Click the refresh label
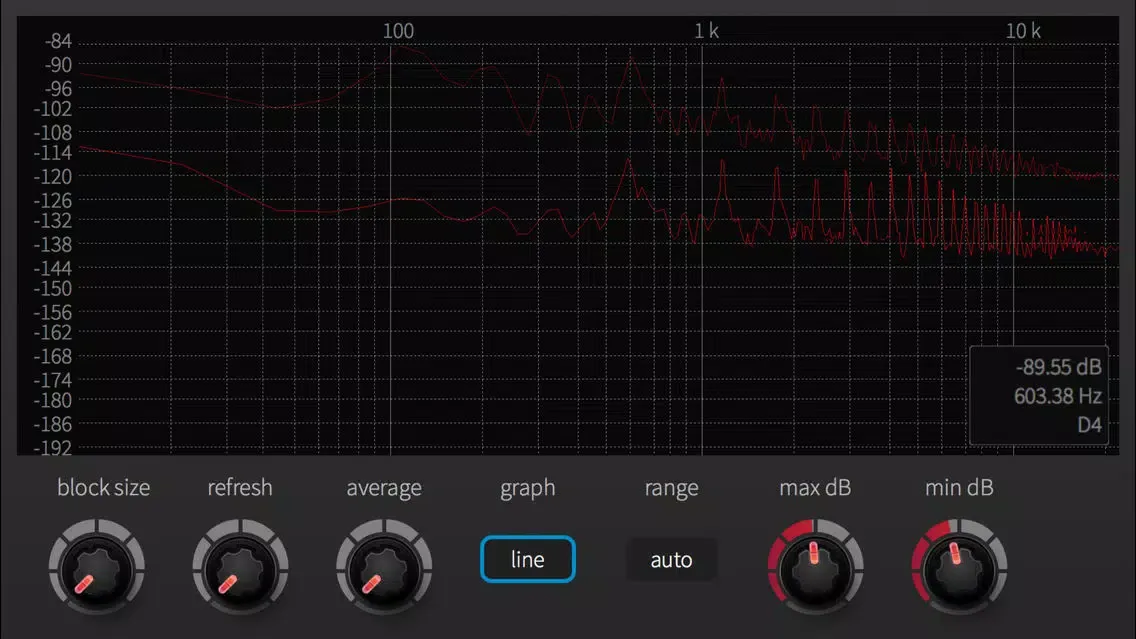 pos(240,488)
